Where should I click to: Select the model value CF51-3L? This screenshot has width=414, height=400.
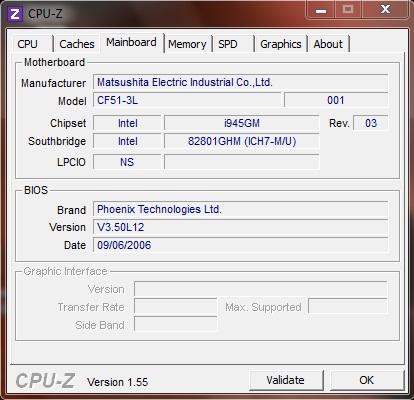tap(187, 100)
